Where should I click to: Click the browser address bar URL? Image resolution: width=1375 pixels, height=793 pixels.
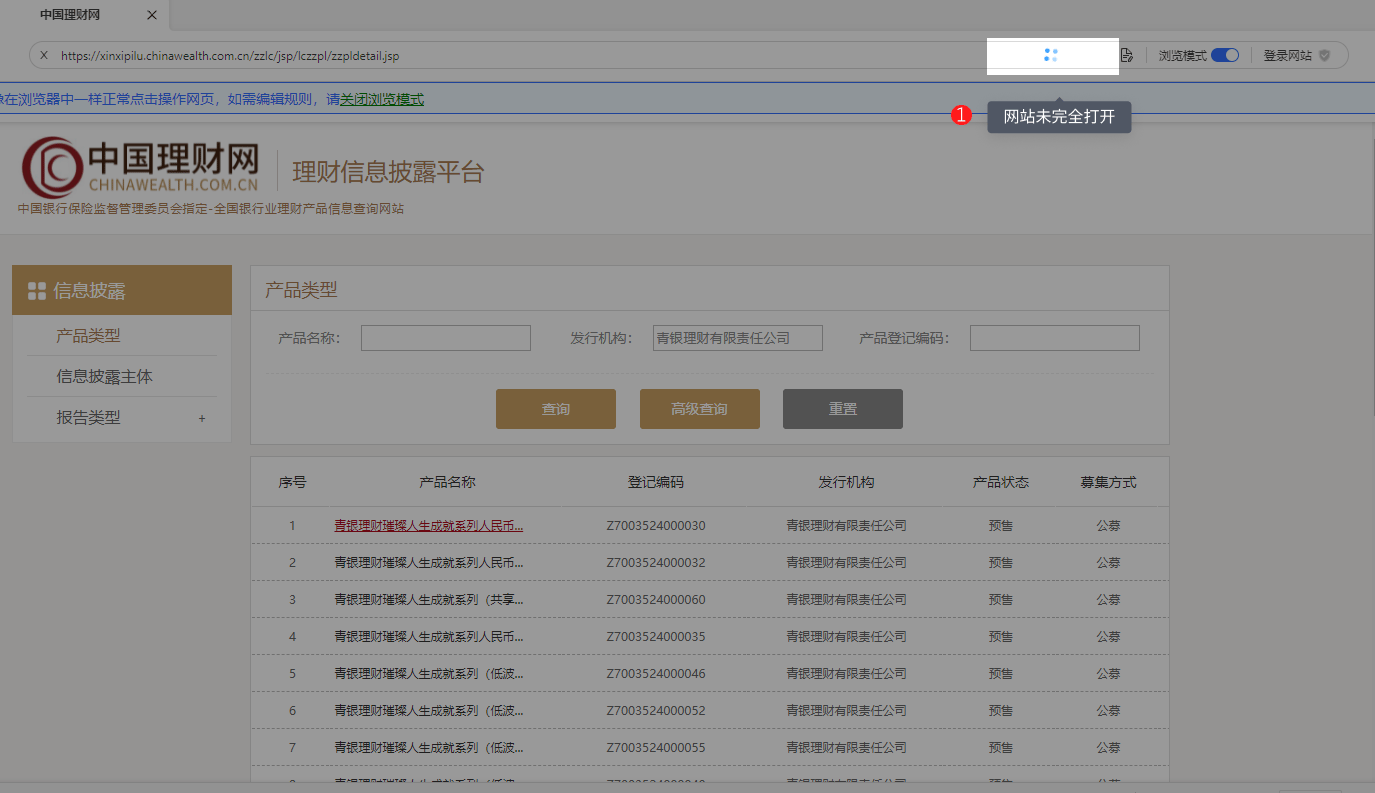click(230, 56)
